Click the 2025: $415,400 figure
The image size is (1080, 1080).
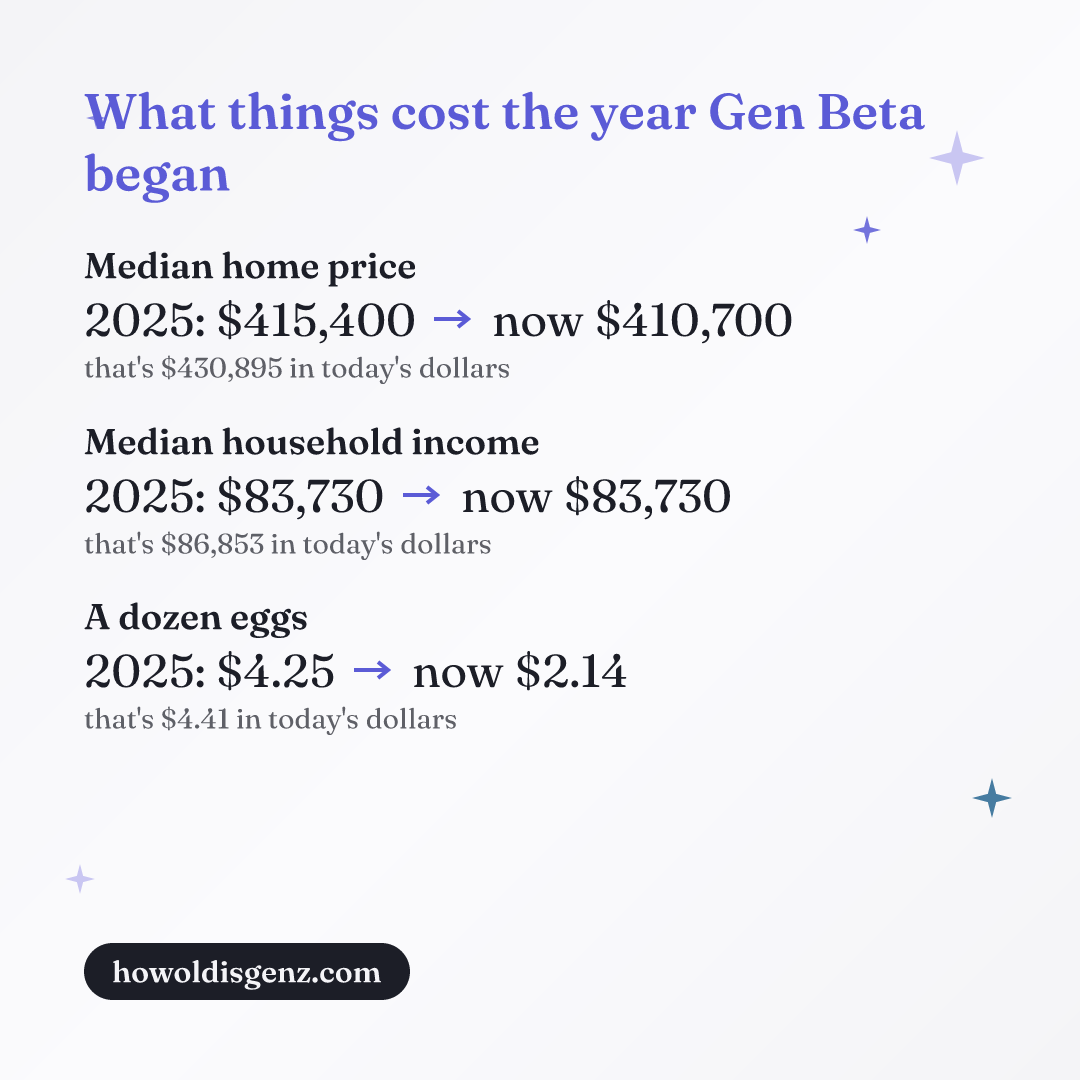pyautogui.click(x=249, y=321)
